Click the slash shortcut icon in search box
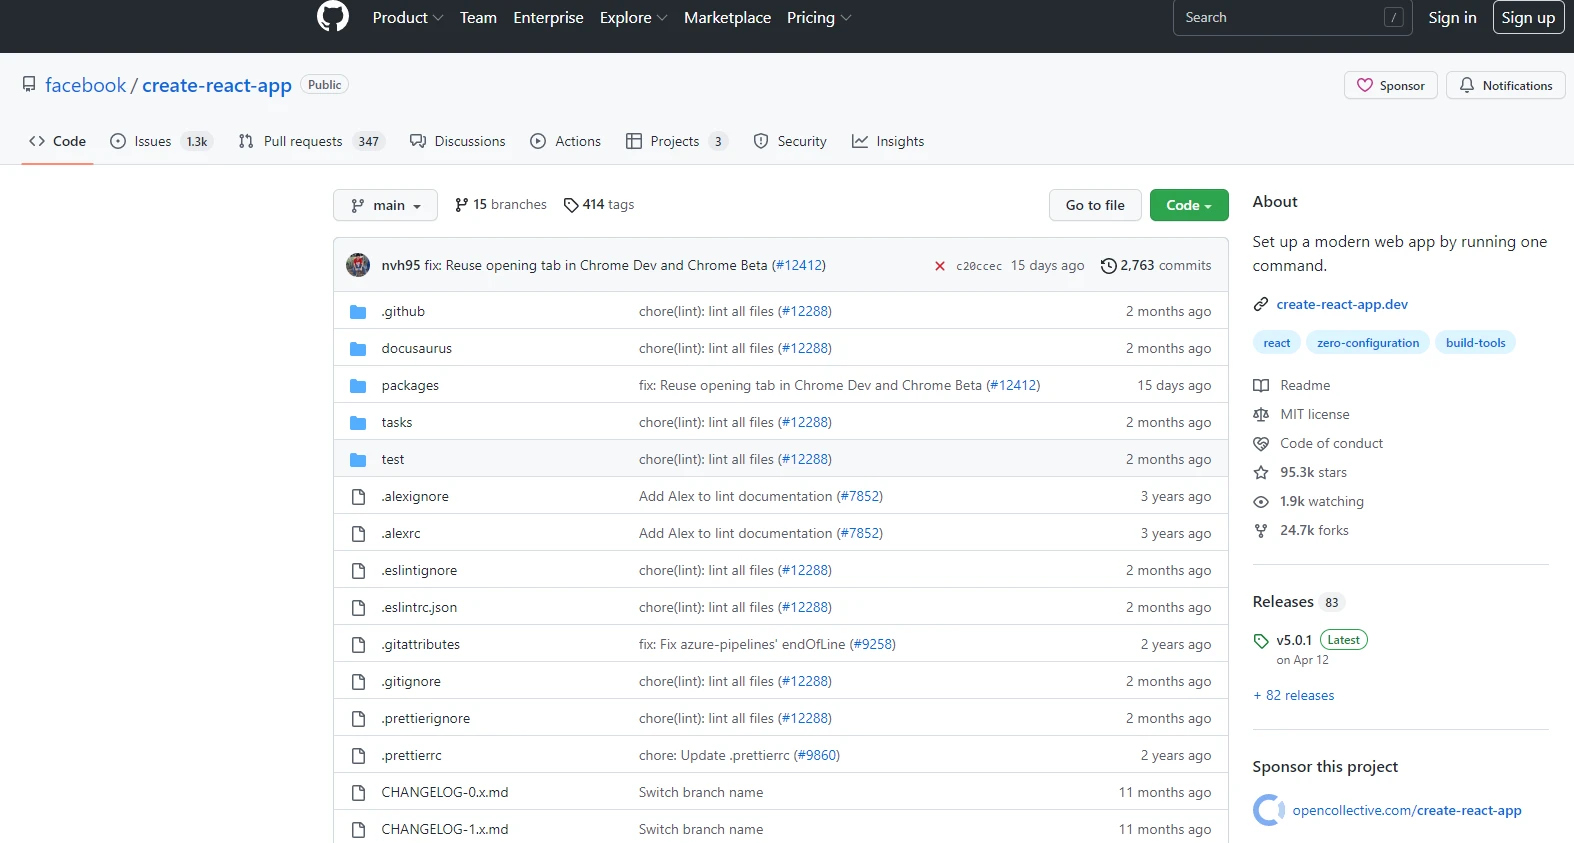 coord(1393,17)
